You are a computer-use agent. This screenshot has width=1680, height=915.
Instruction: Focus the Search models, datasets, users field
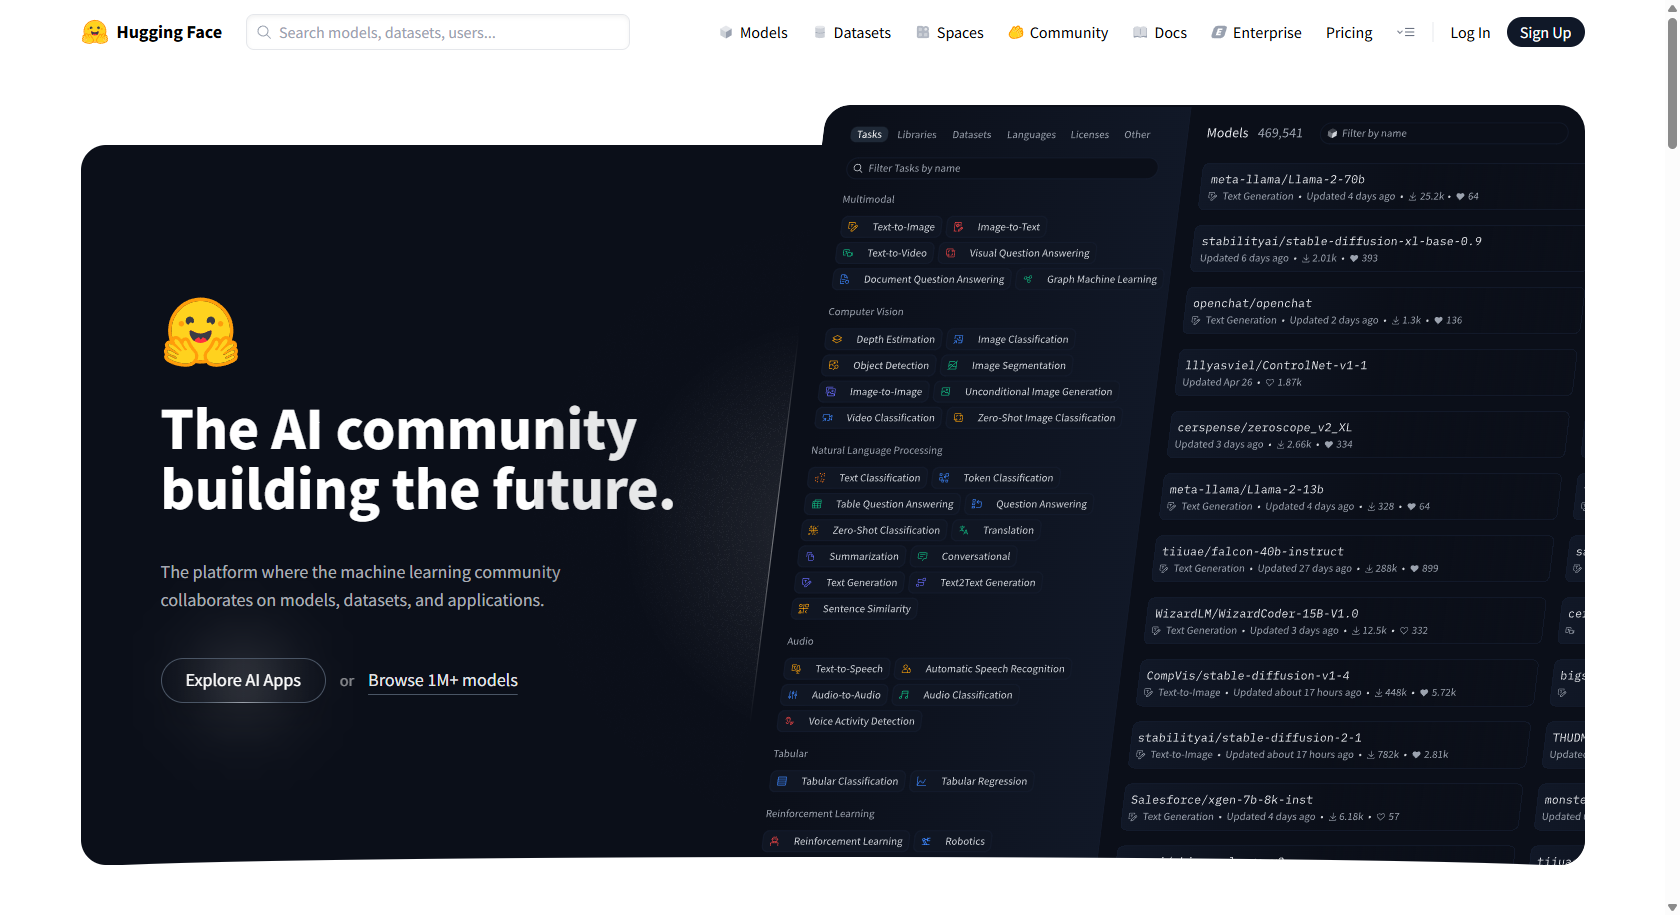(438, 32)
